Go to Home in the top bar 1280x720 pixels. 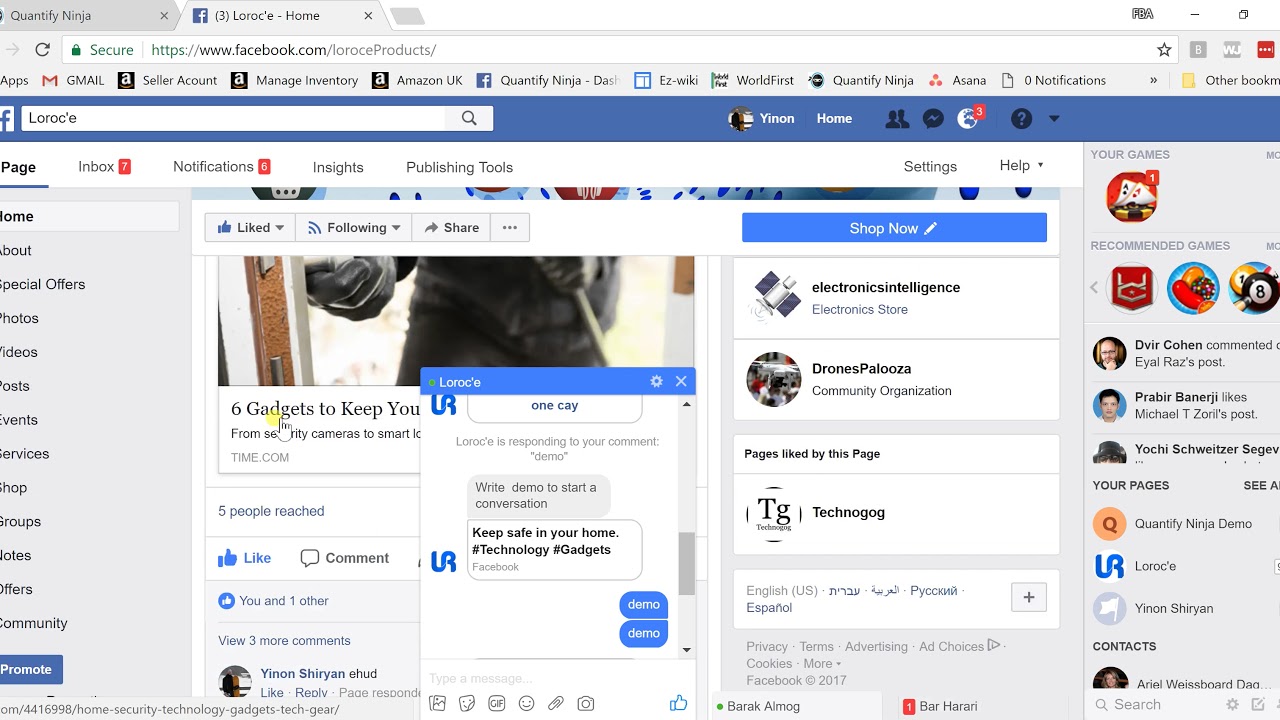pyautogui.click(x=834, y=119)
